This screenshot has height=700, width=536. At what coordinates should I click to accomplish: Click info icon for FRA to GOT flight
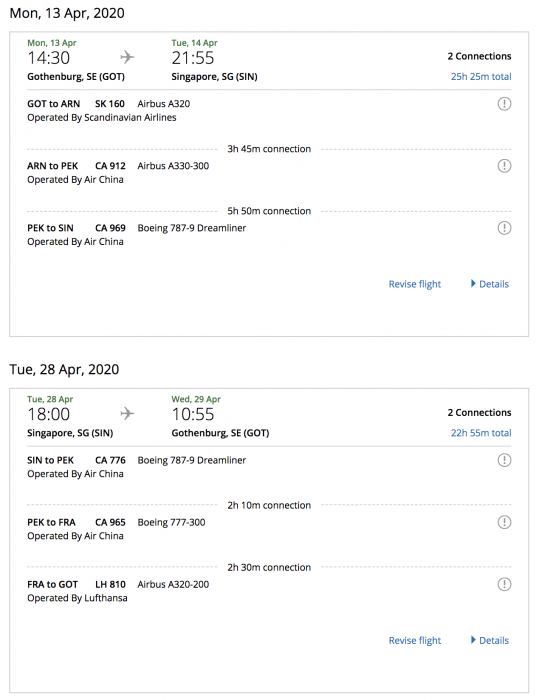tap(504, 584)
